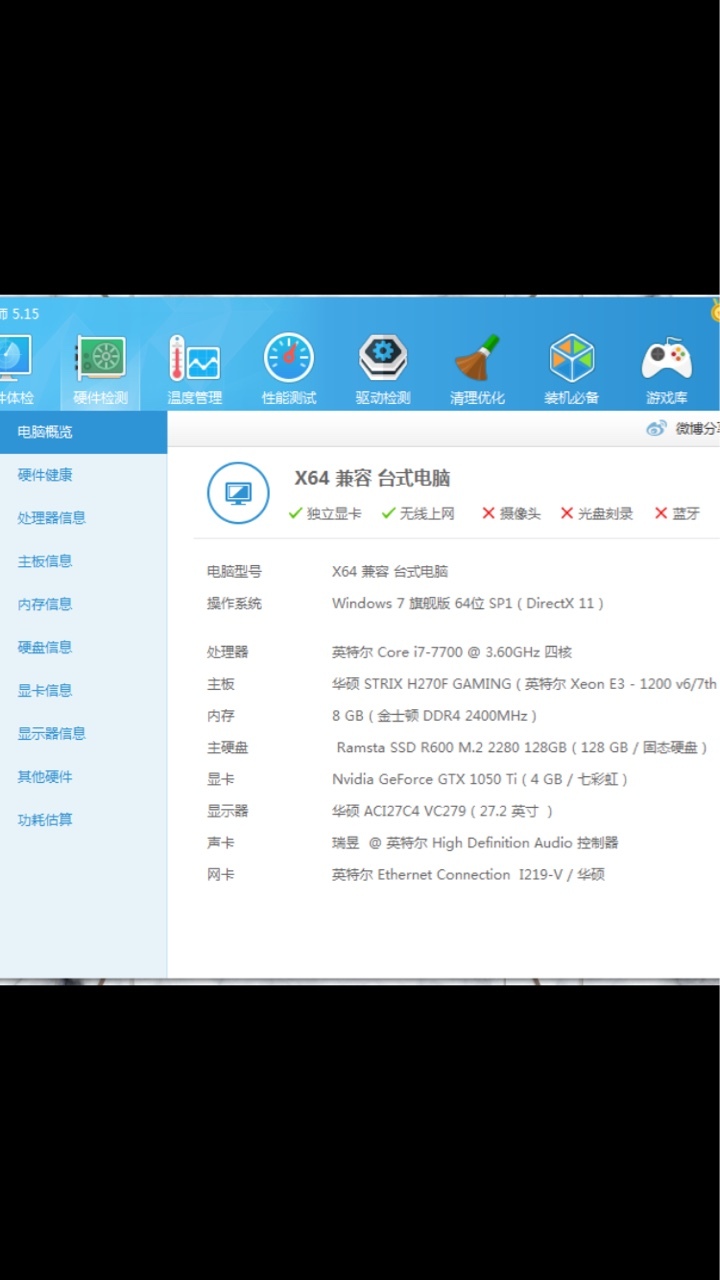Click the X64 兼容 台式电脑 heading

pos(372,478)
